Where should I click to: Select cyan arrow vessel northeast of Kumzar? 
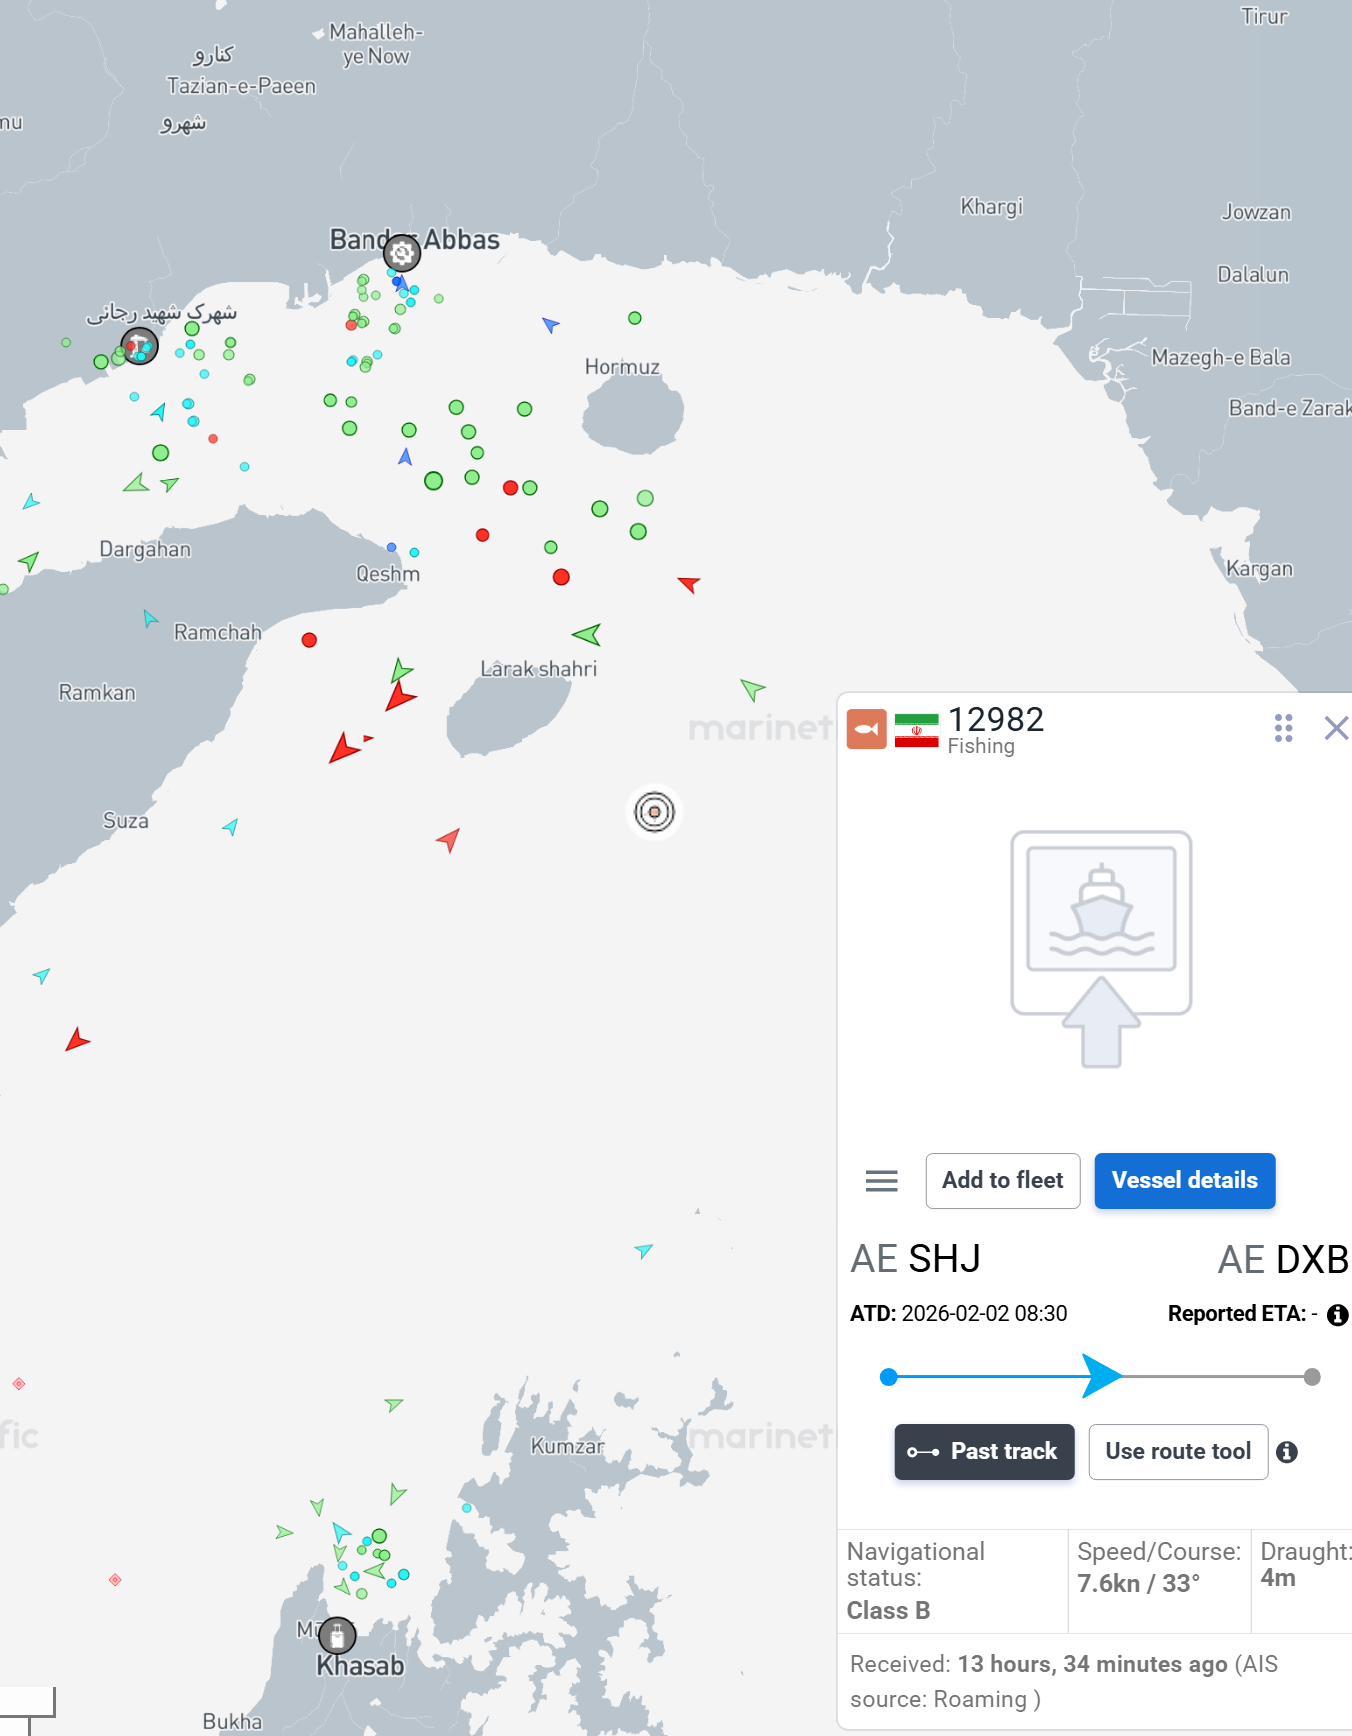click(x=643, y=1250)
